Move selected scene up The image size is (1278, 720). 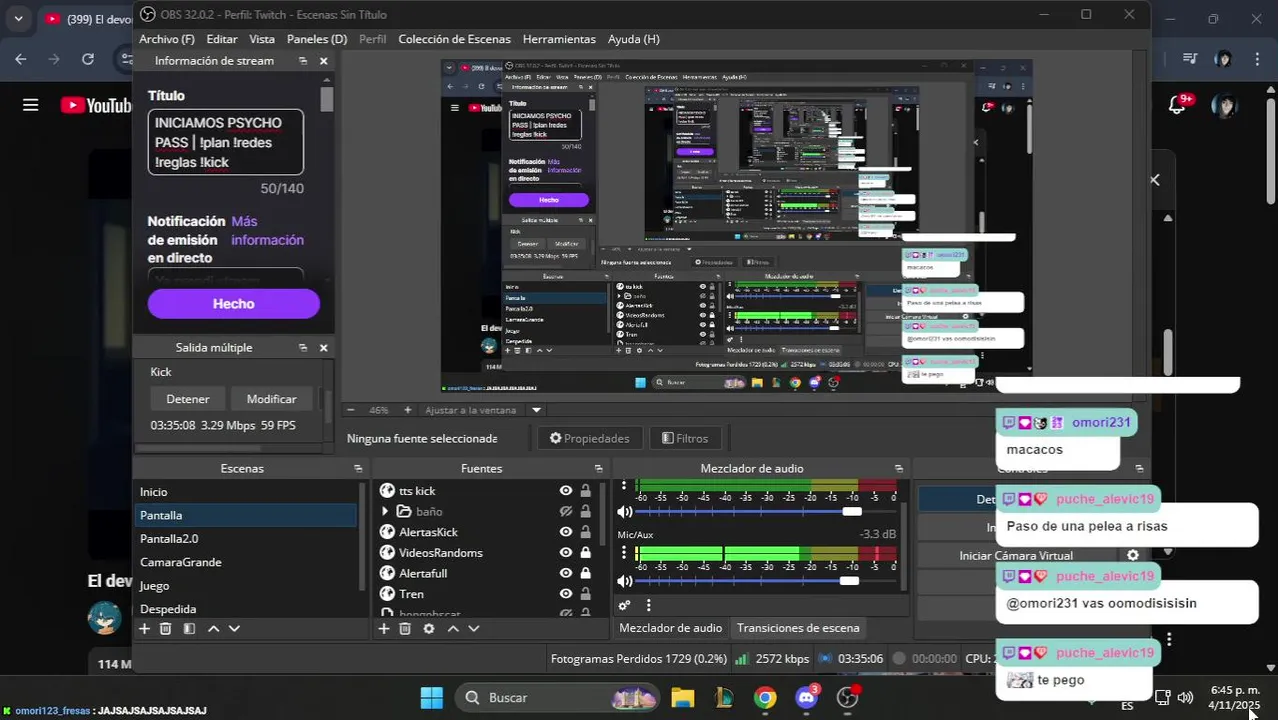tap(213, 629)
